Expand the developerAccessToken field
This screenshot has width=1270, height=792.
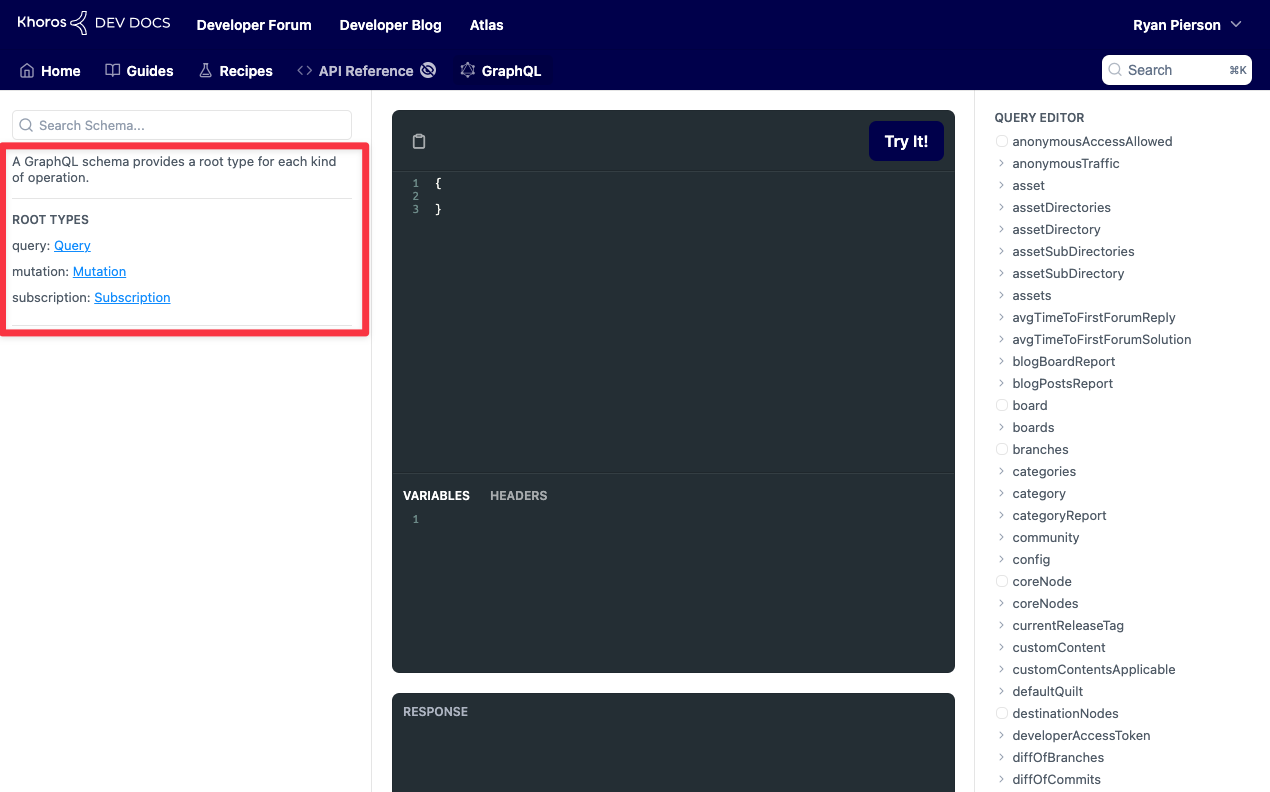tap(1002, 736)
